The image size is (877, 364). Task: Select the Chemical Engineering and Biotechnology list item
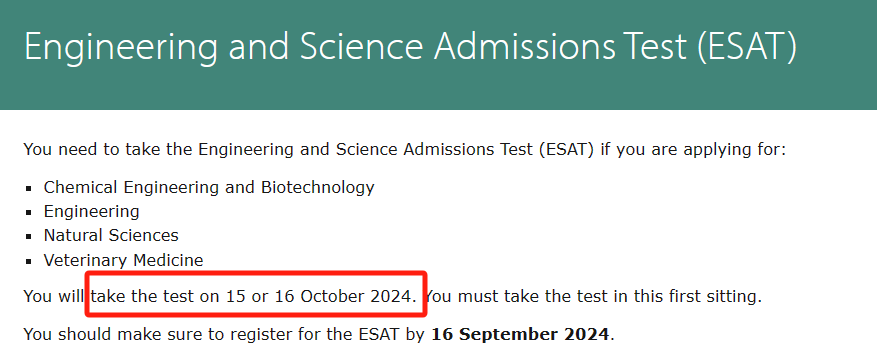point(209,188)
